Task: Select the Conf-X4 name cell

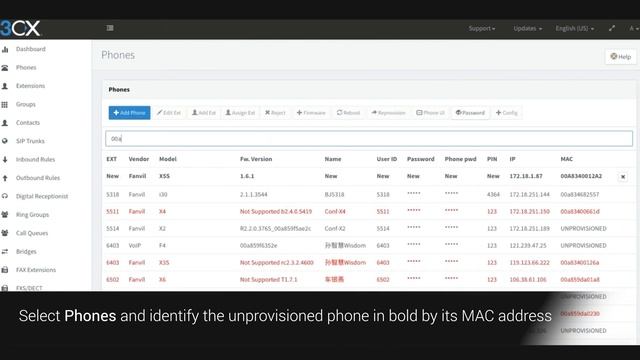Action: coord(335,211)
